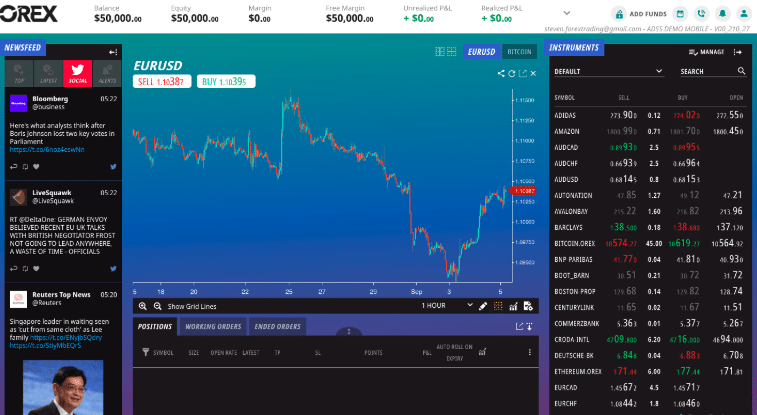The width and height of the screenshot is (757, 415).
Task: Click the instruments search magnifier icon
Action: [742, 71]
